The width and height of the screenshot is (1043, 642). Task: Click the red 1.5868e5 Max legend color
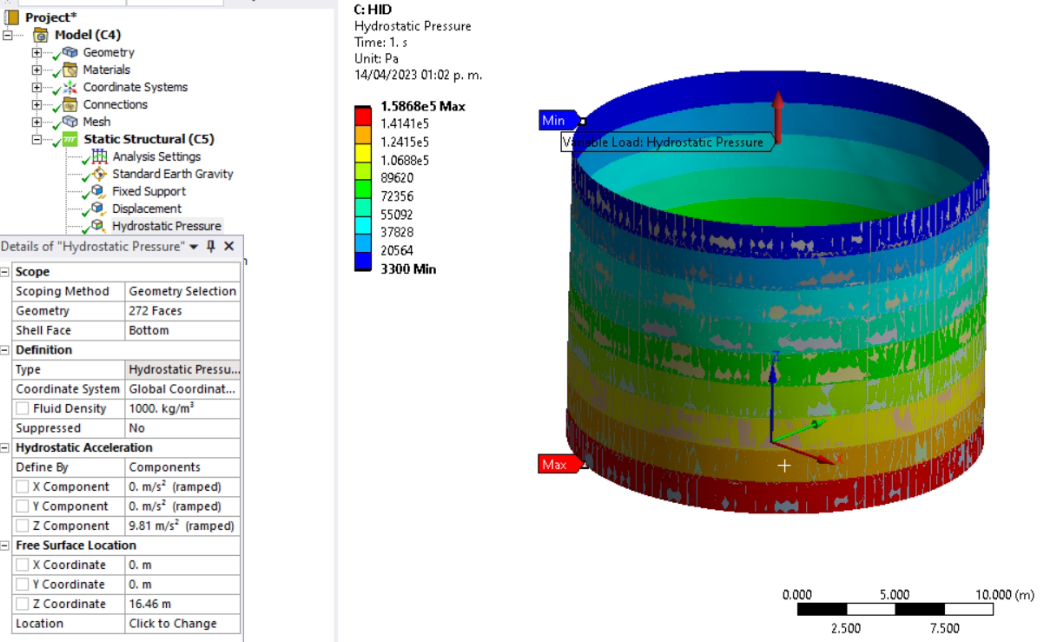pos(363,116)
